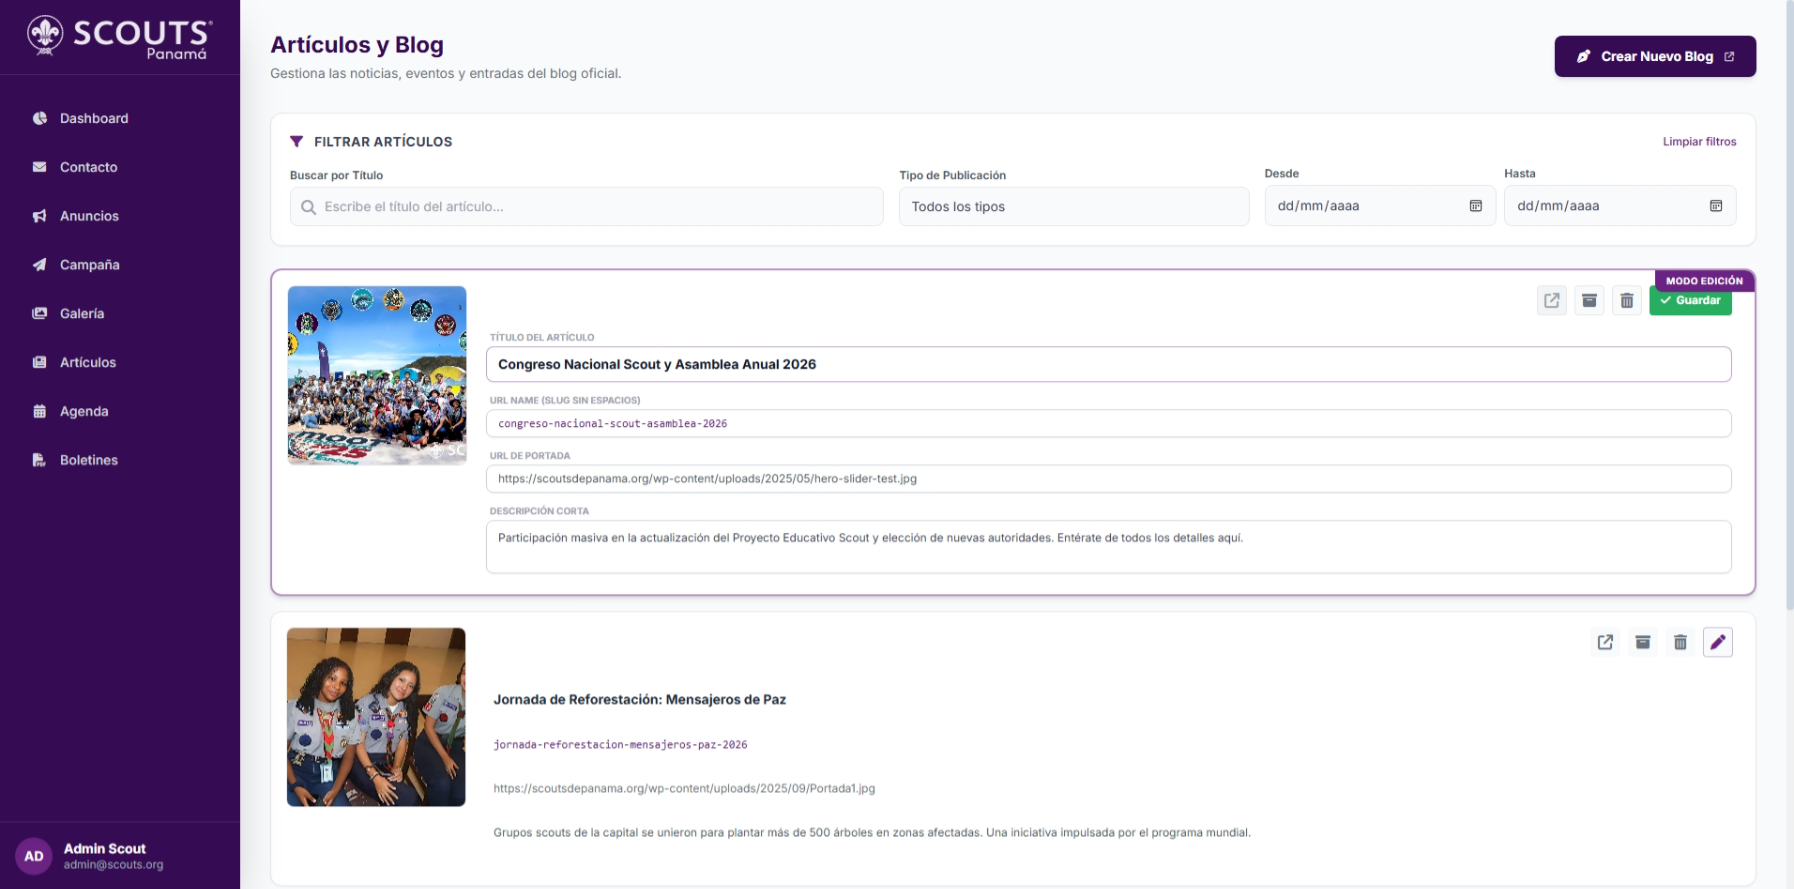Click the Descripción Corta text area

point(1108,547)
